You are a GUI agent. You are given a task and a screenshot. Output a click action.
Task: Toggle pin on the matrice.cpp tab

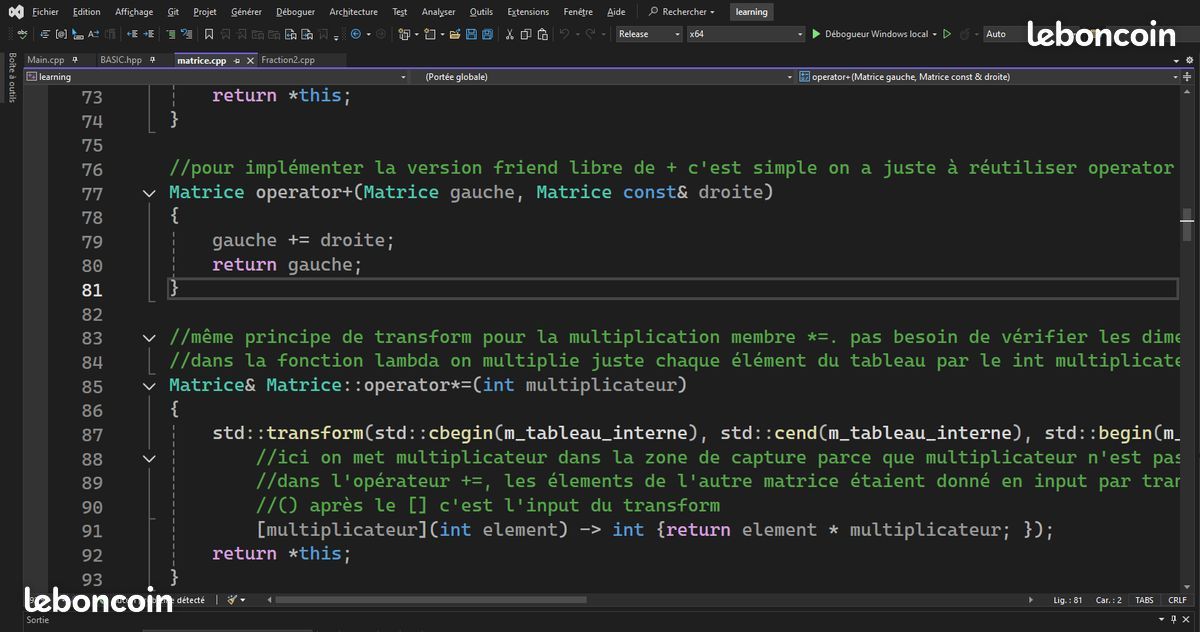237,60
